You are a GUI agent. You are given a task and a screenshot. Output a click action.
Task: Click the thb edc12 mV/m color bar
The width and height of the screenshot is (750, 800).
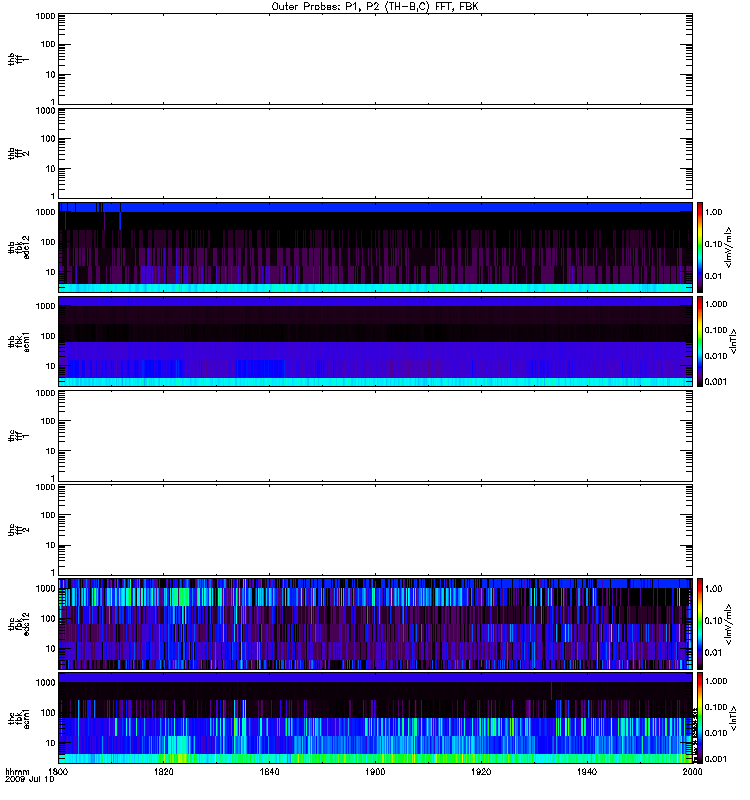(700, 247)
